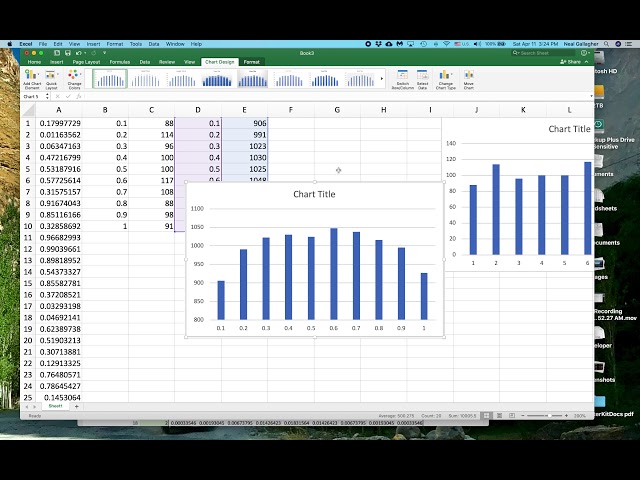This screenshot has width=640, height=480.
Task: Click the zoom slider handle
Action: 549,416
